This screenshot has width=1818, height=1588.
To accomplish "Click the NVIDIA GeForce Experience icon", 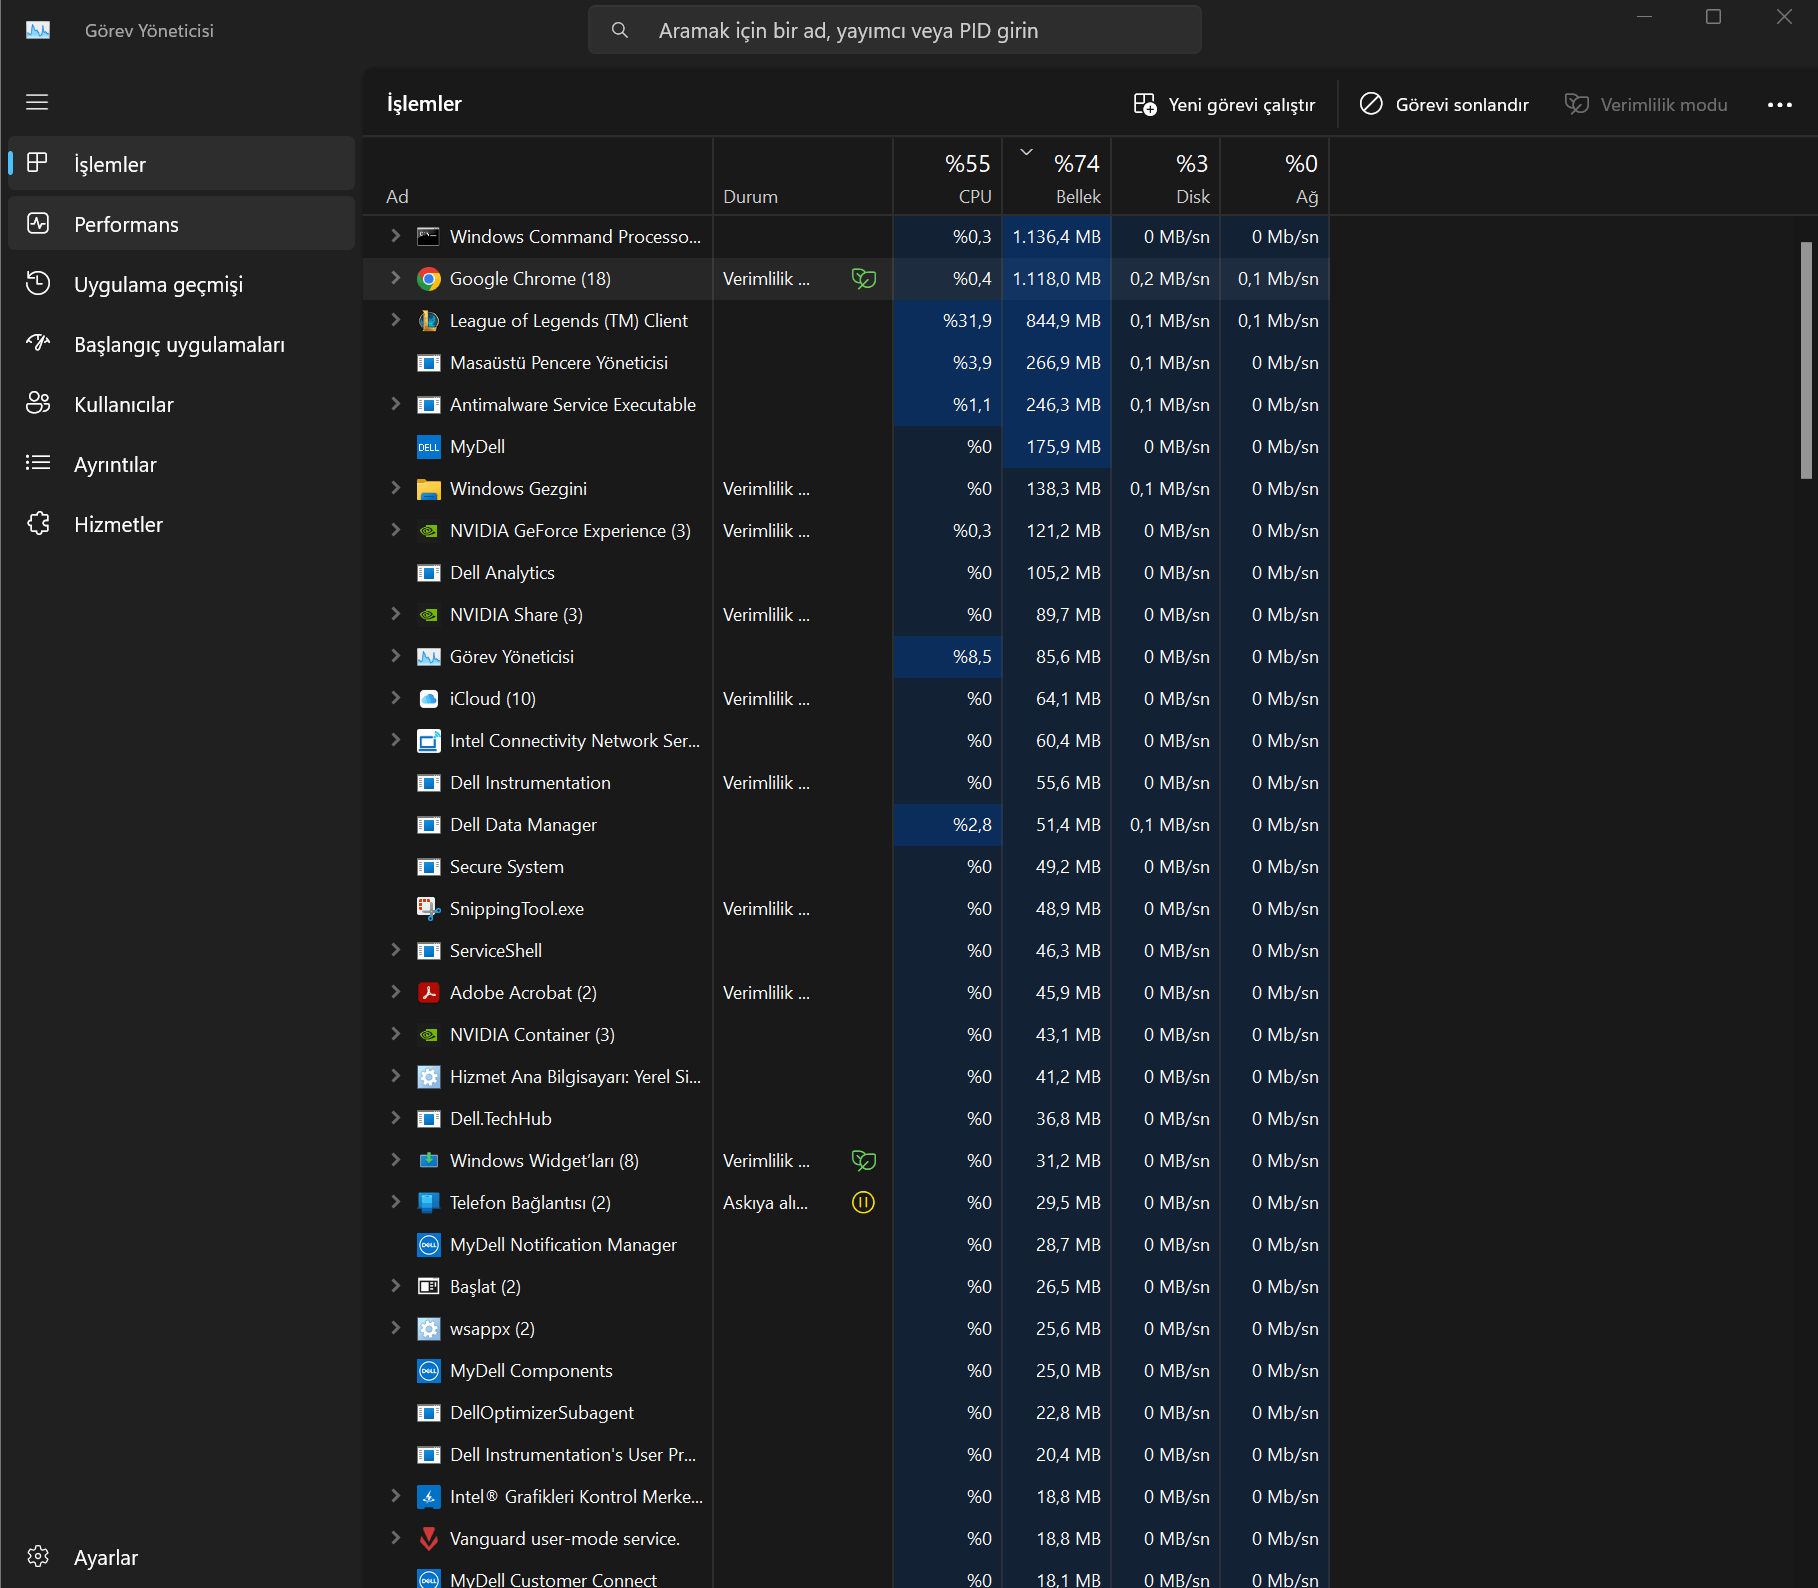I will click(x=429, y=531).
